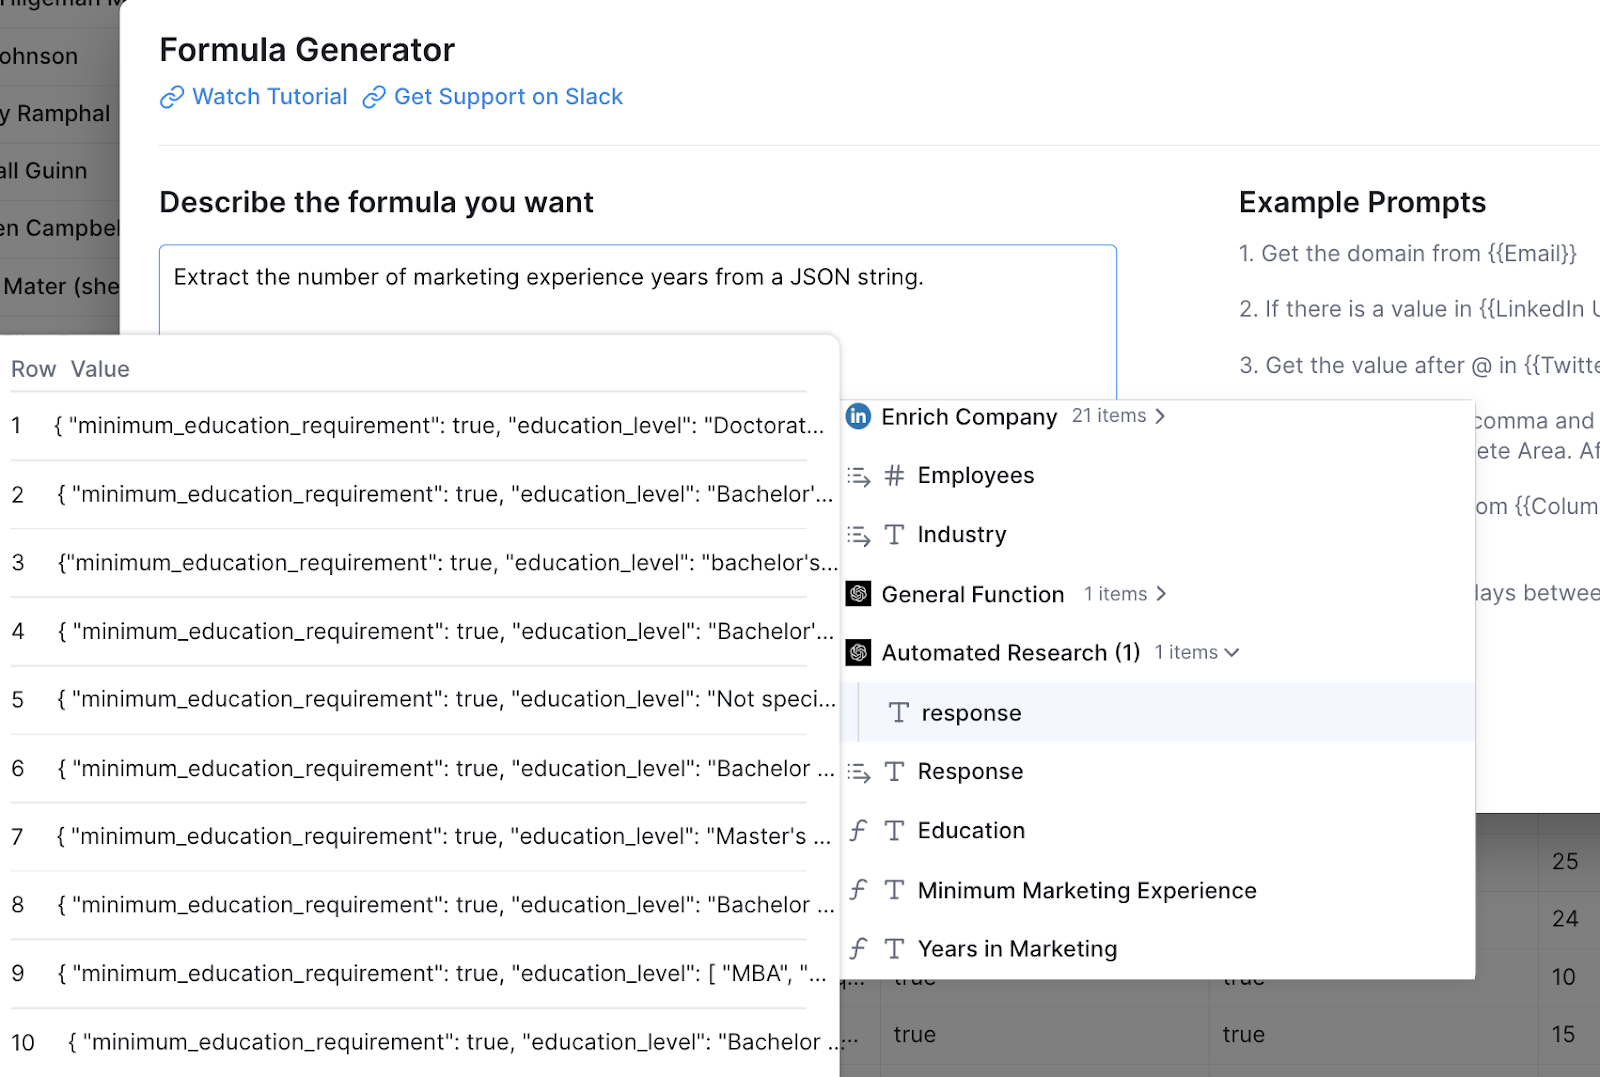The width and height of the screenshot is (1600, 1077).
Task: Click the link icon before Watch Tutorial
Action: point(172,97)
